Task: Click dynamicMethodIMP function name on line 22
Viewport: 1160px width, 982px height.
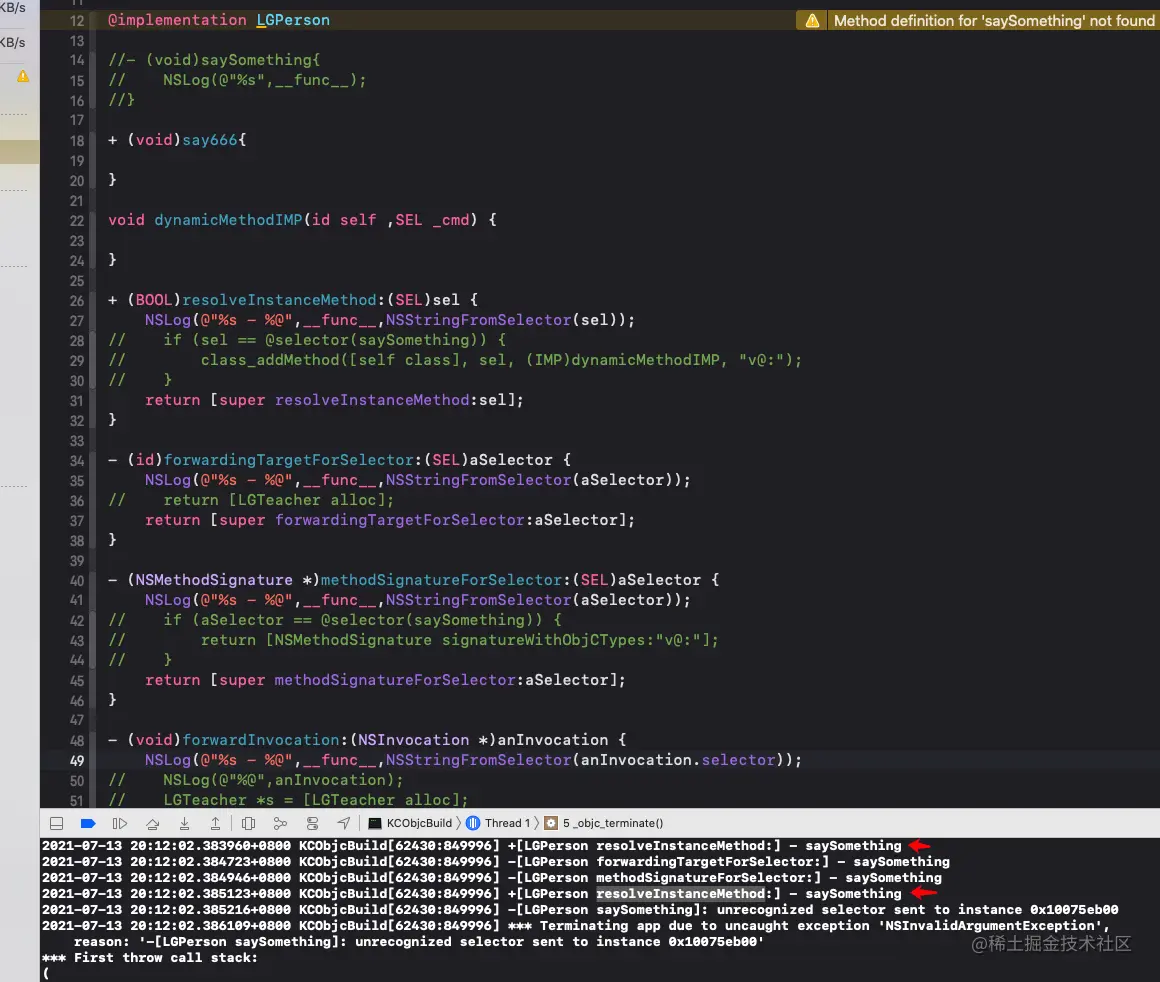Action: coord(228,220)
